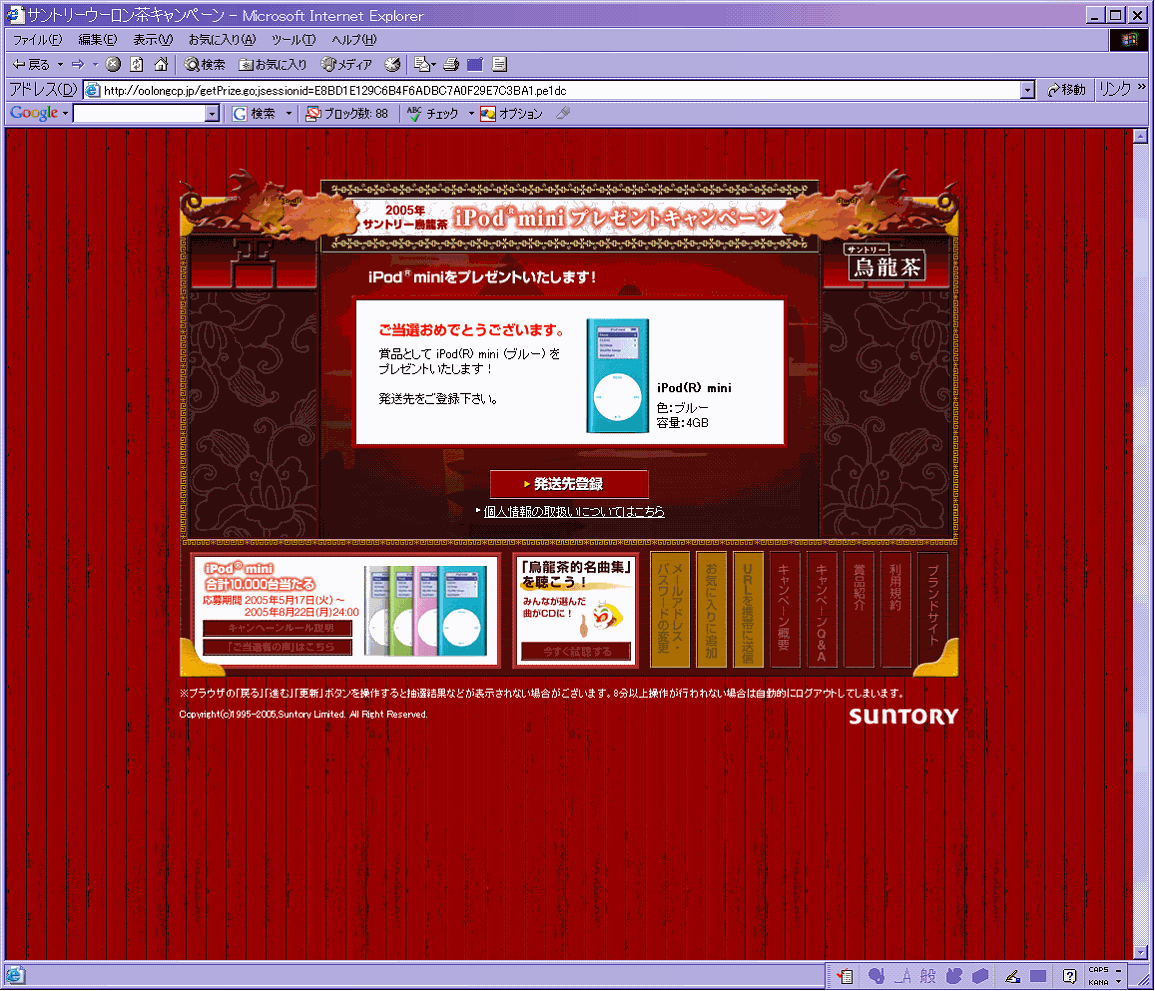The image size is (1155, 991).
Task: Click the キャンペーンルール説明 button
Action: click(277, 628)
